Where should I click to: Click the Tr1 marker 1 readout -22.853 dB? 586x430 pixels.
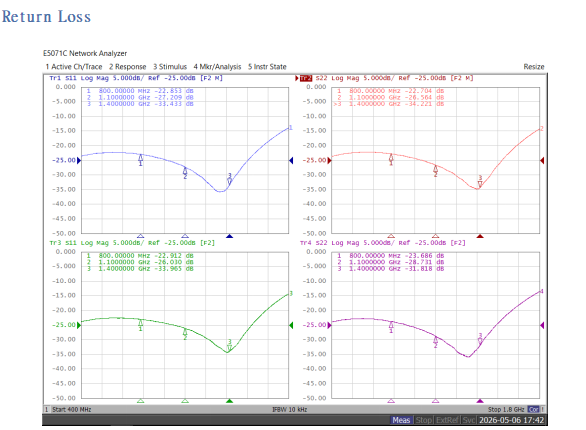coord(140,91)
